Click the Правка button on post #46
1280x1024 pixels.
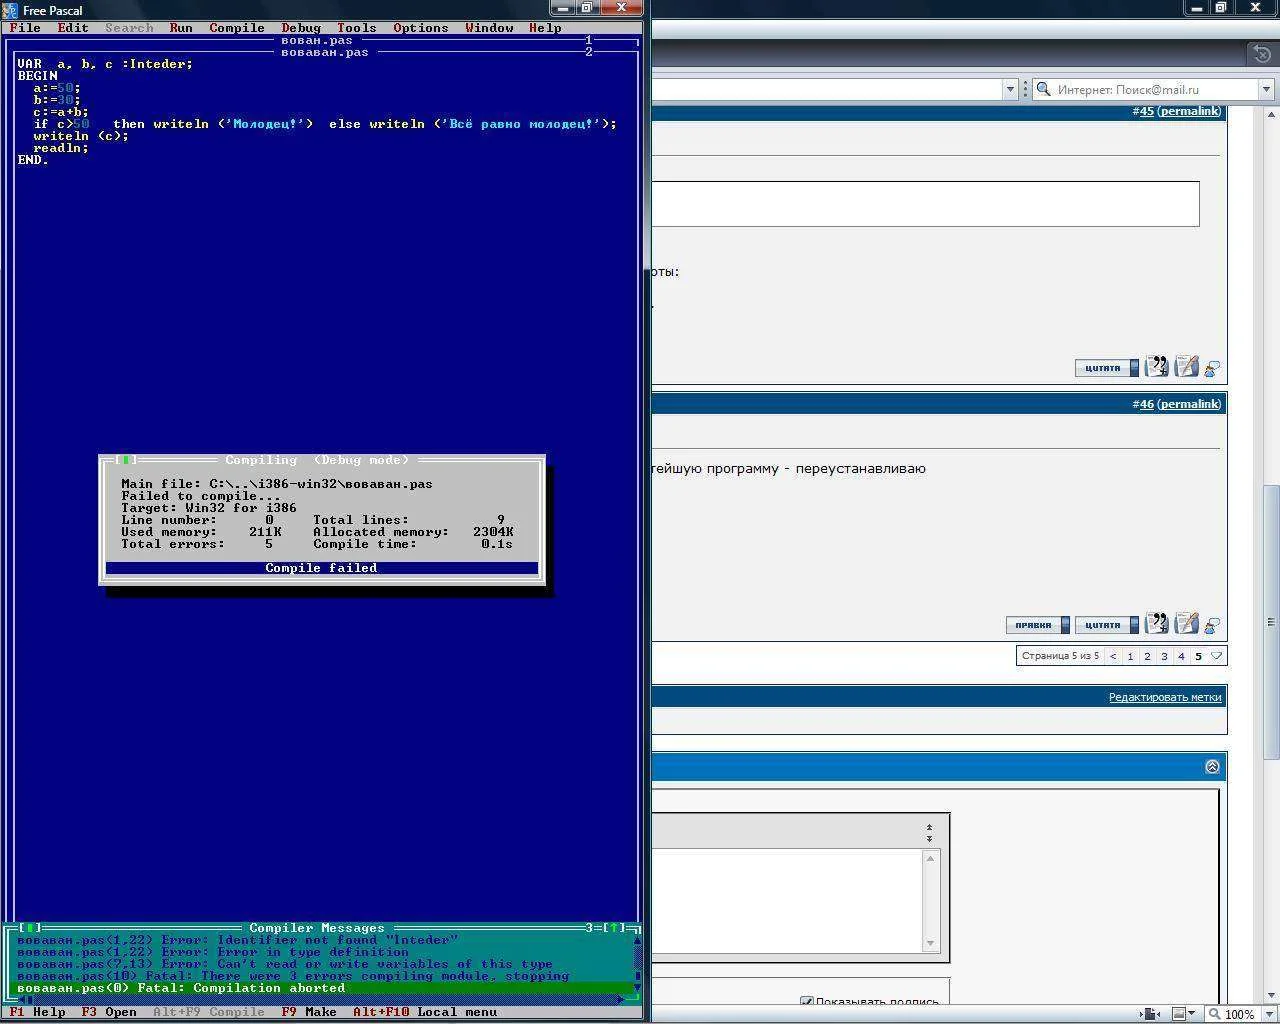[x=1038, y=625]
